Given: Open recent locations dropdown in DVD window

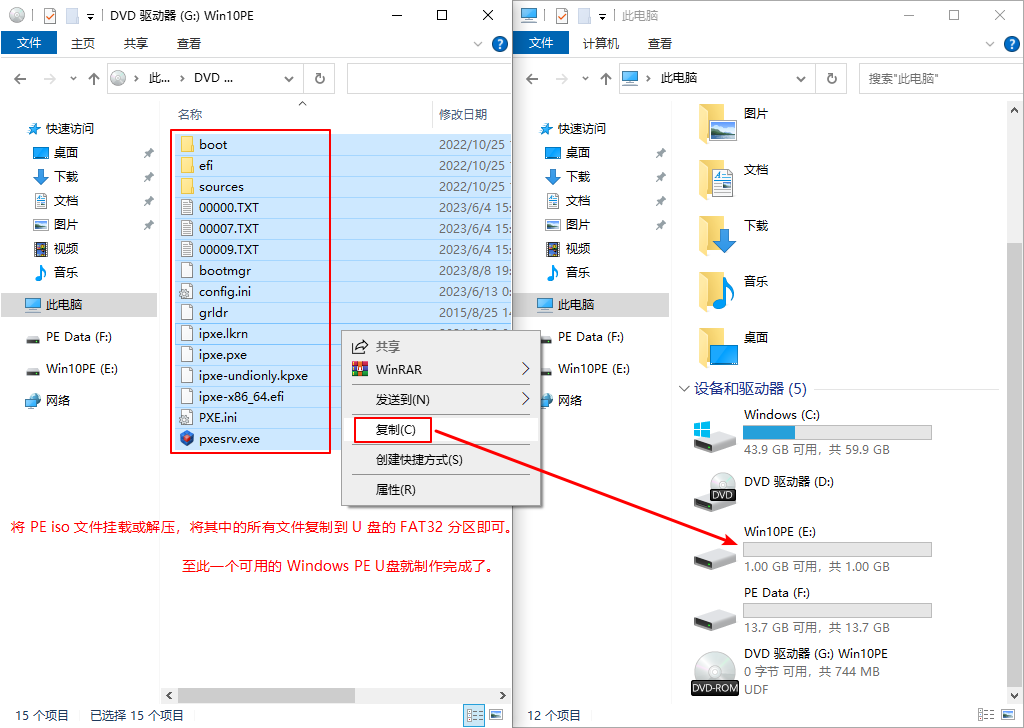Looking at the screenshot, I should pyautogui.click(x=73, y=79).
